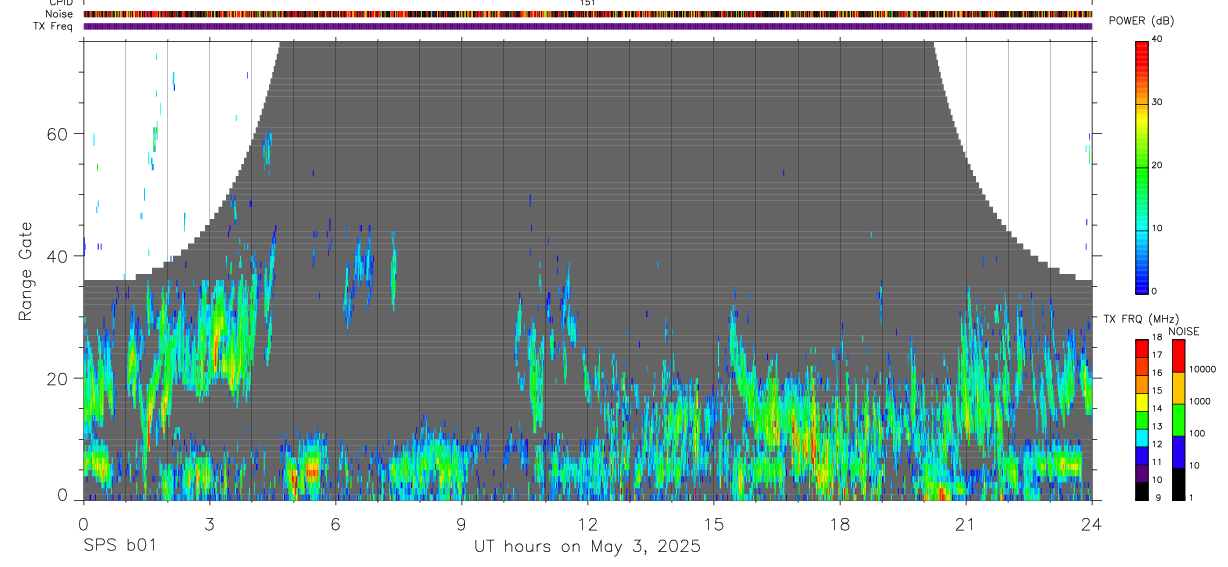This screenshot has height=567, width=1228.
Task: Click the Noise color strip at the top of the plot
Action: click(x=587, y=15)
